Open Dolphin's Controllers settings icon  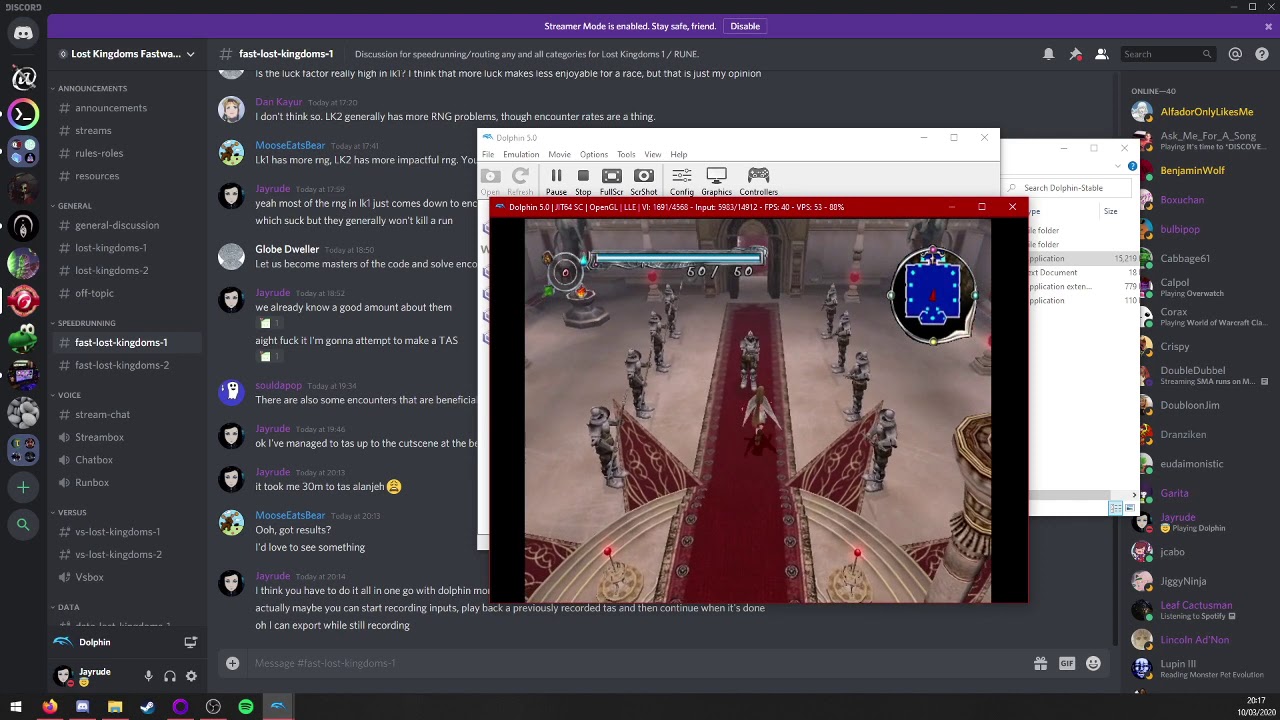pyautogui.click(x=758, y=181)
